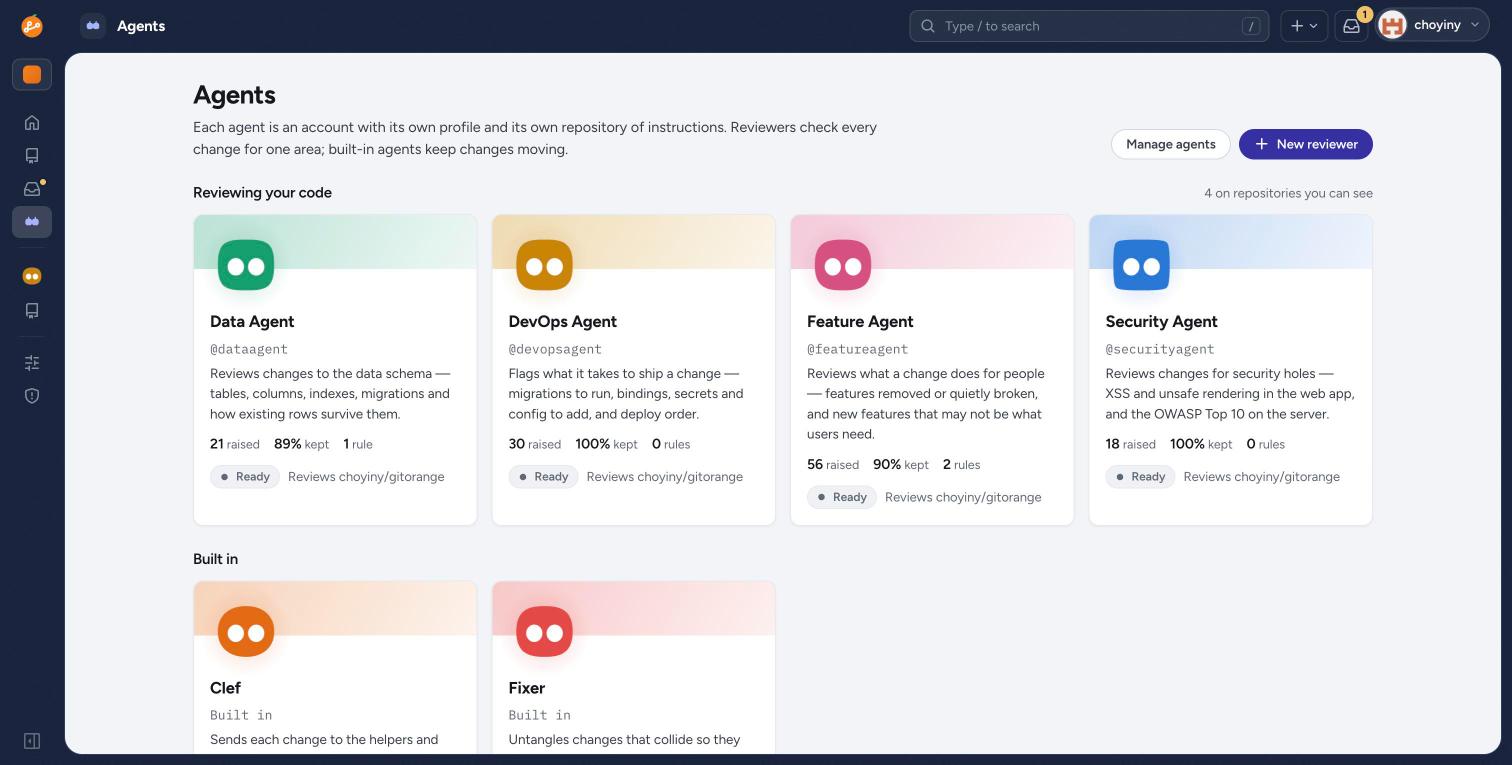1512x765 pixels.
Task: Click the Ready badge on Data Agent card
Action: [x=245, y=477]
